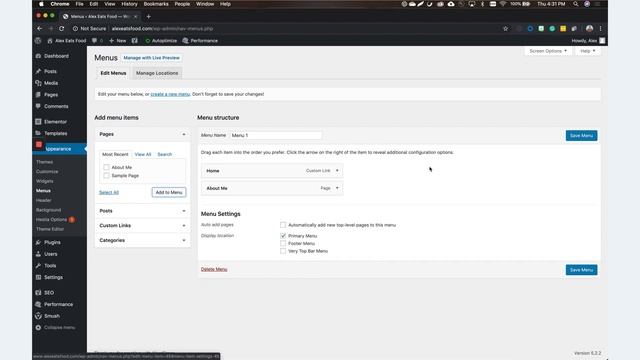Open Pages in the sidebar
Viewport: 640px width, 360px height.
click(51, 94)
